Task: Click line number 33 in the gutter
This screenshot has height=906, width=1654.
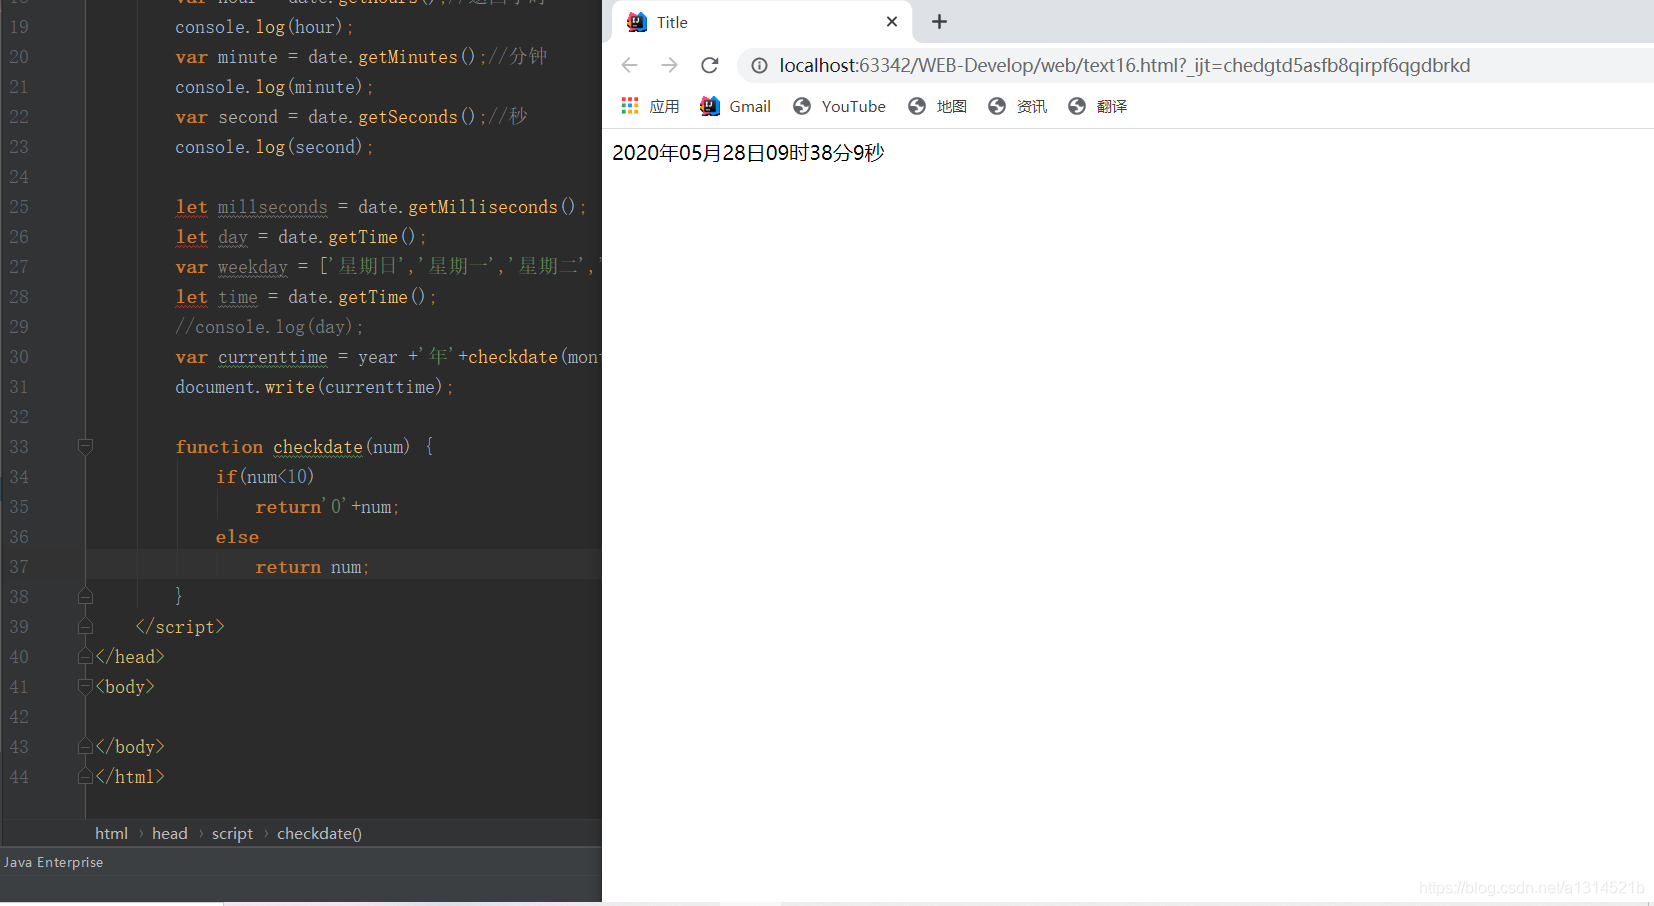Action: click(19, 447)
